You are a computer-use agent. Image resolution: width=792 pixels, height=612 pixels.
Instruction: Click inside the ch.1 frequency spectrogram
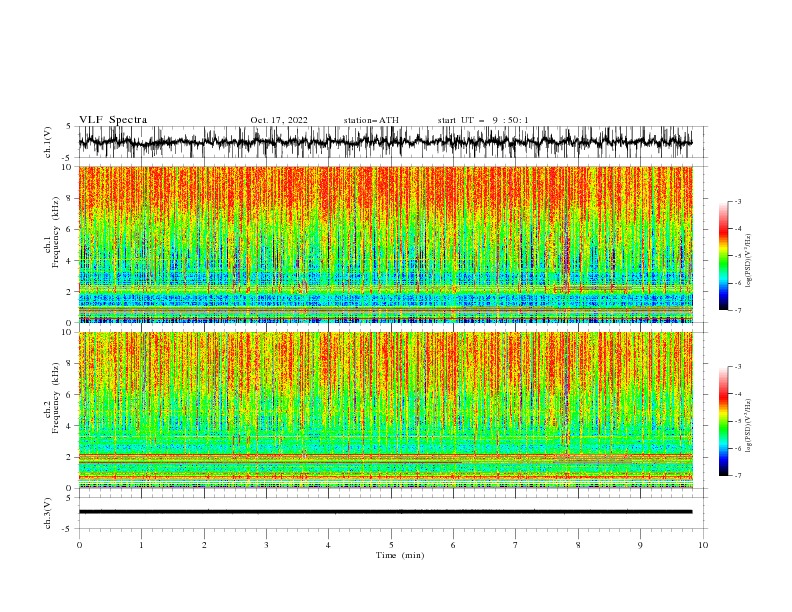pos(385,244)
